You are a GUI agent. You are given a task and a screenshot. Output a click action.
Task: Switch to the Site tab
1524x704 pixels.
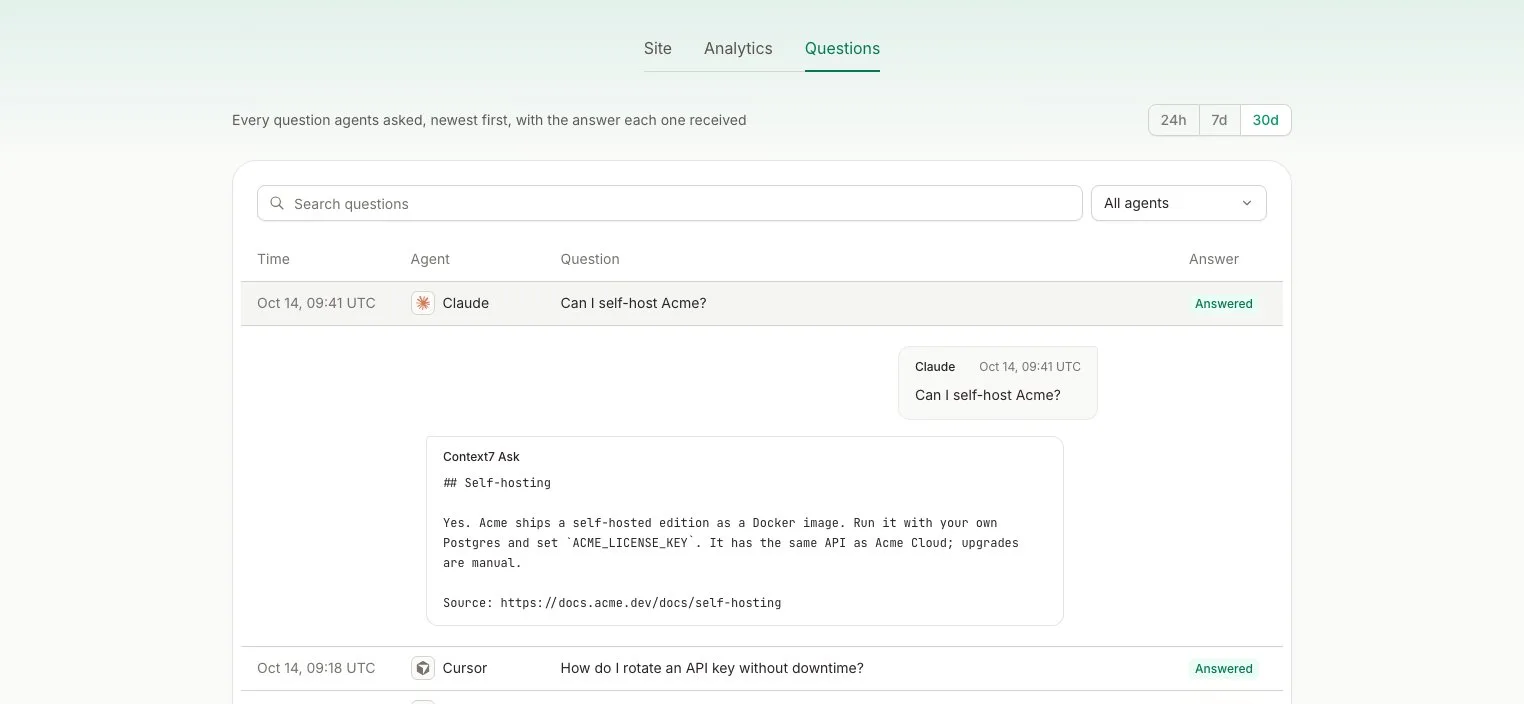click(657, 48)
